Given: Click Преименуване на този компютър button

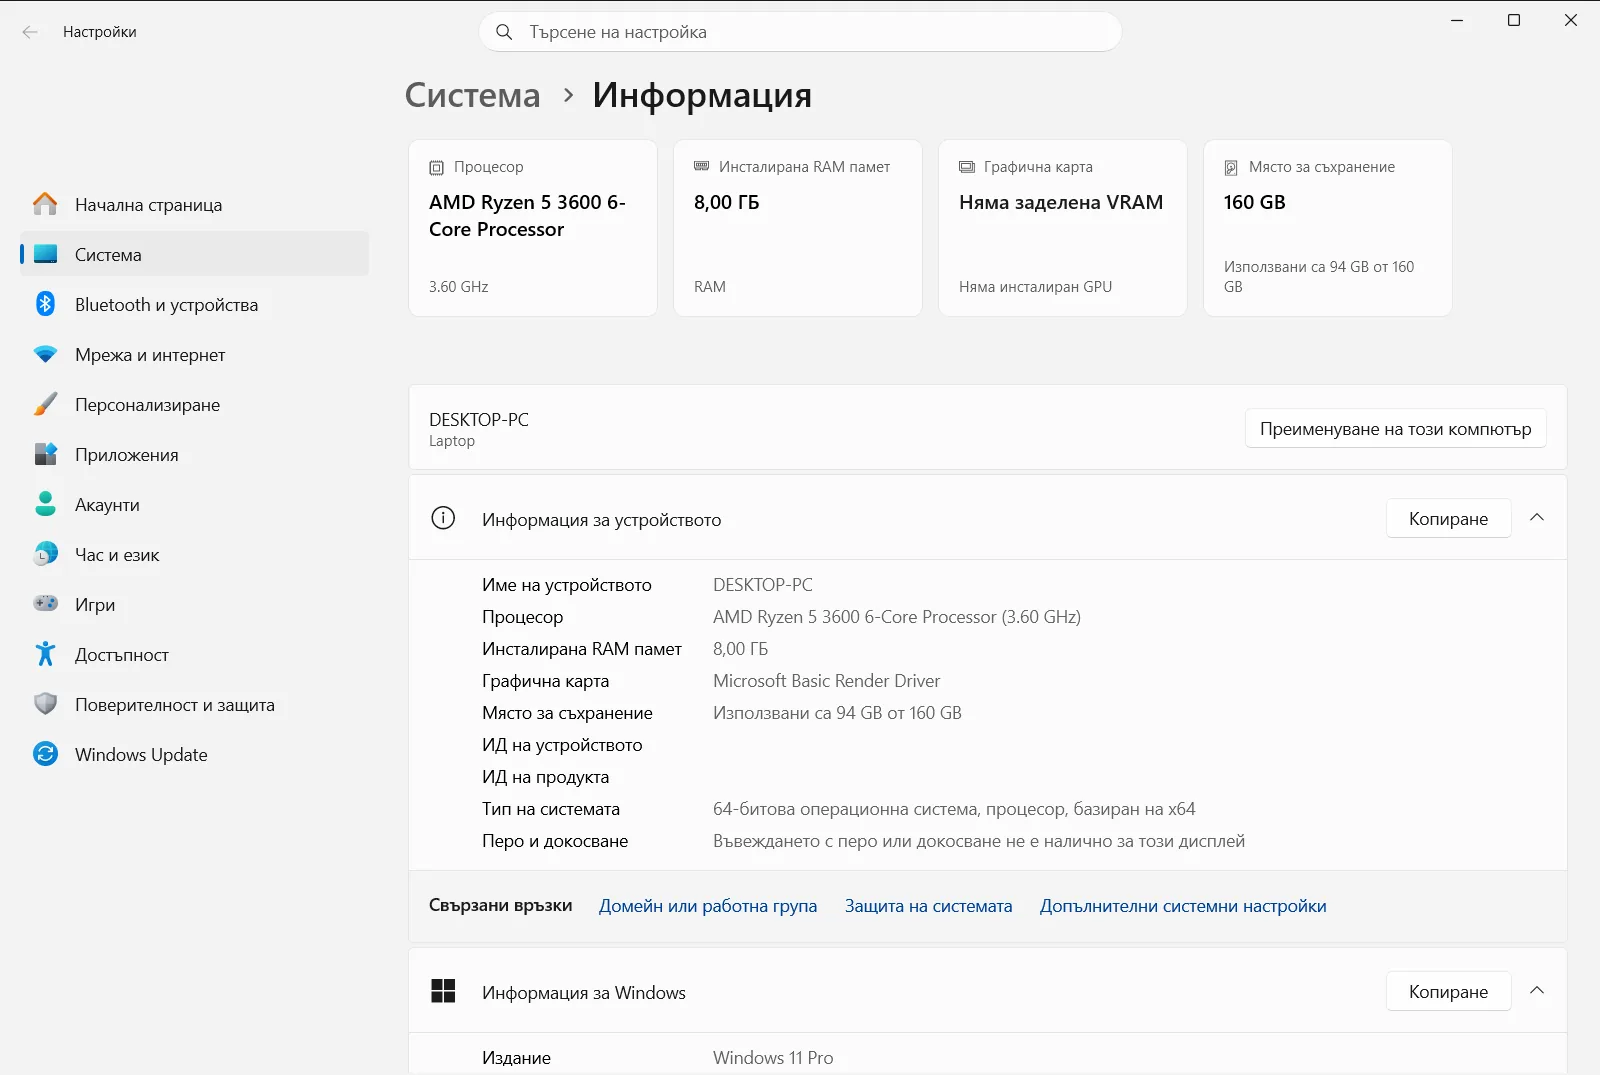Looking at the screenshot, I should tap(1395, 428).
